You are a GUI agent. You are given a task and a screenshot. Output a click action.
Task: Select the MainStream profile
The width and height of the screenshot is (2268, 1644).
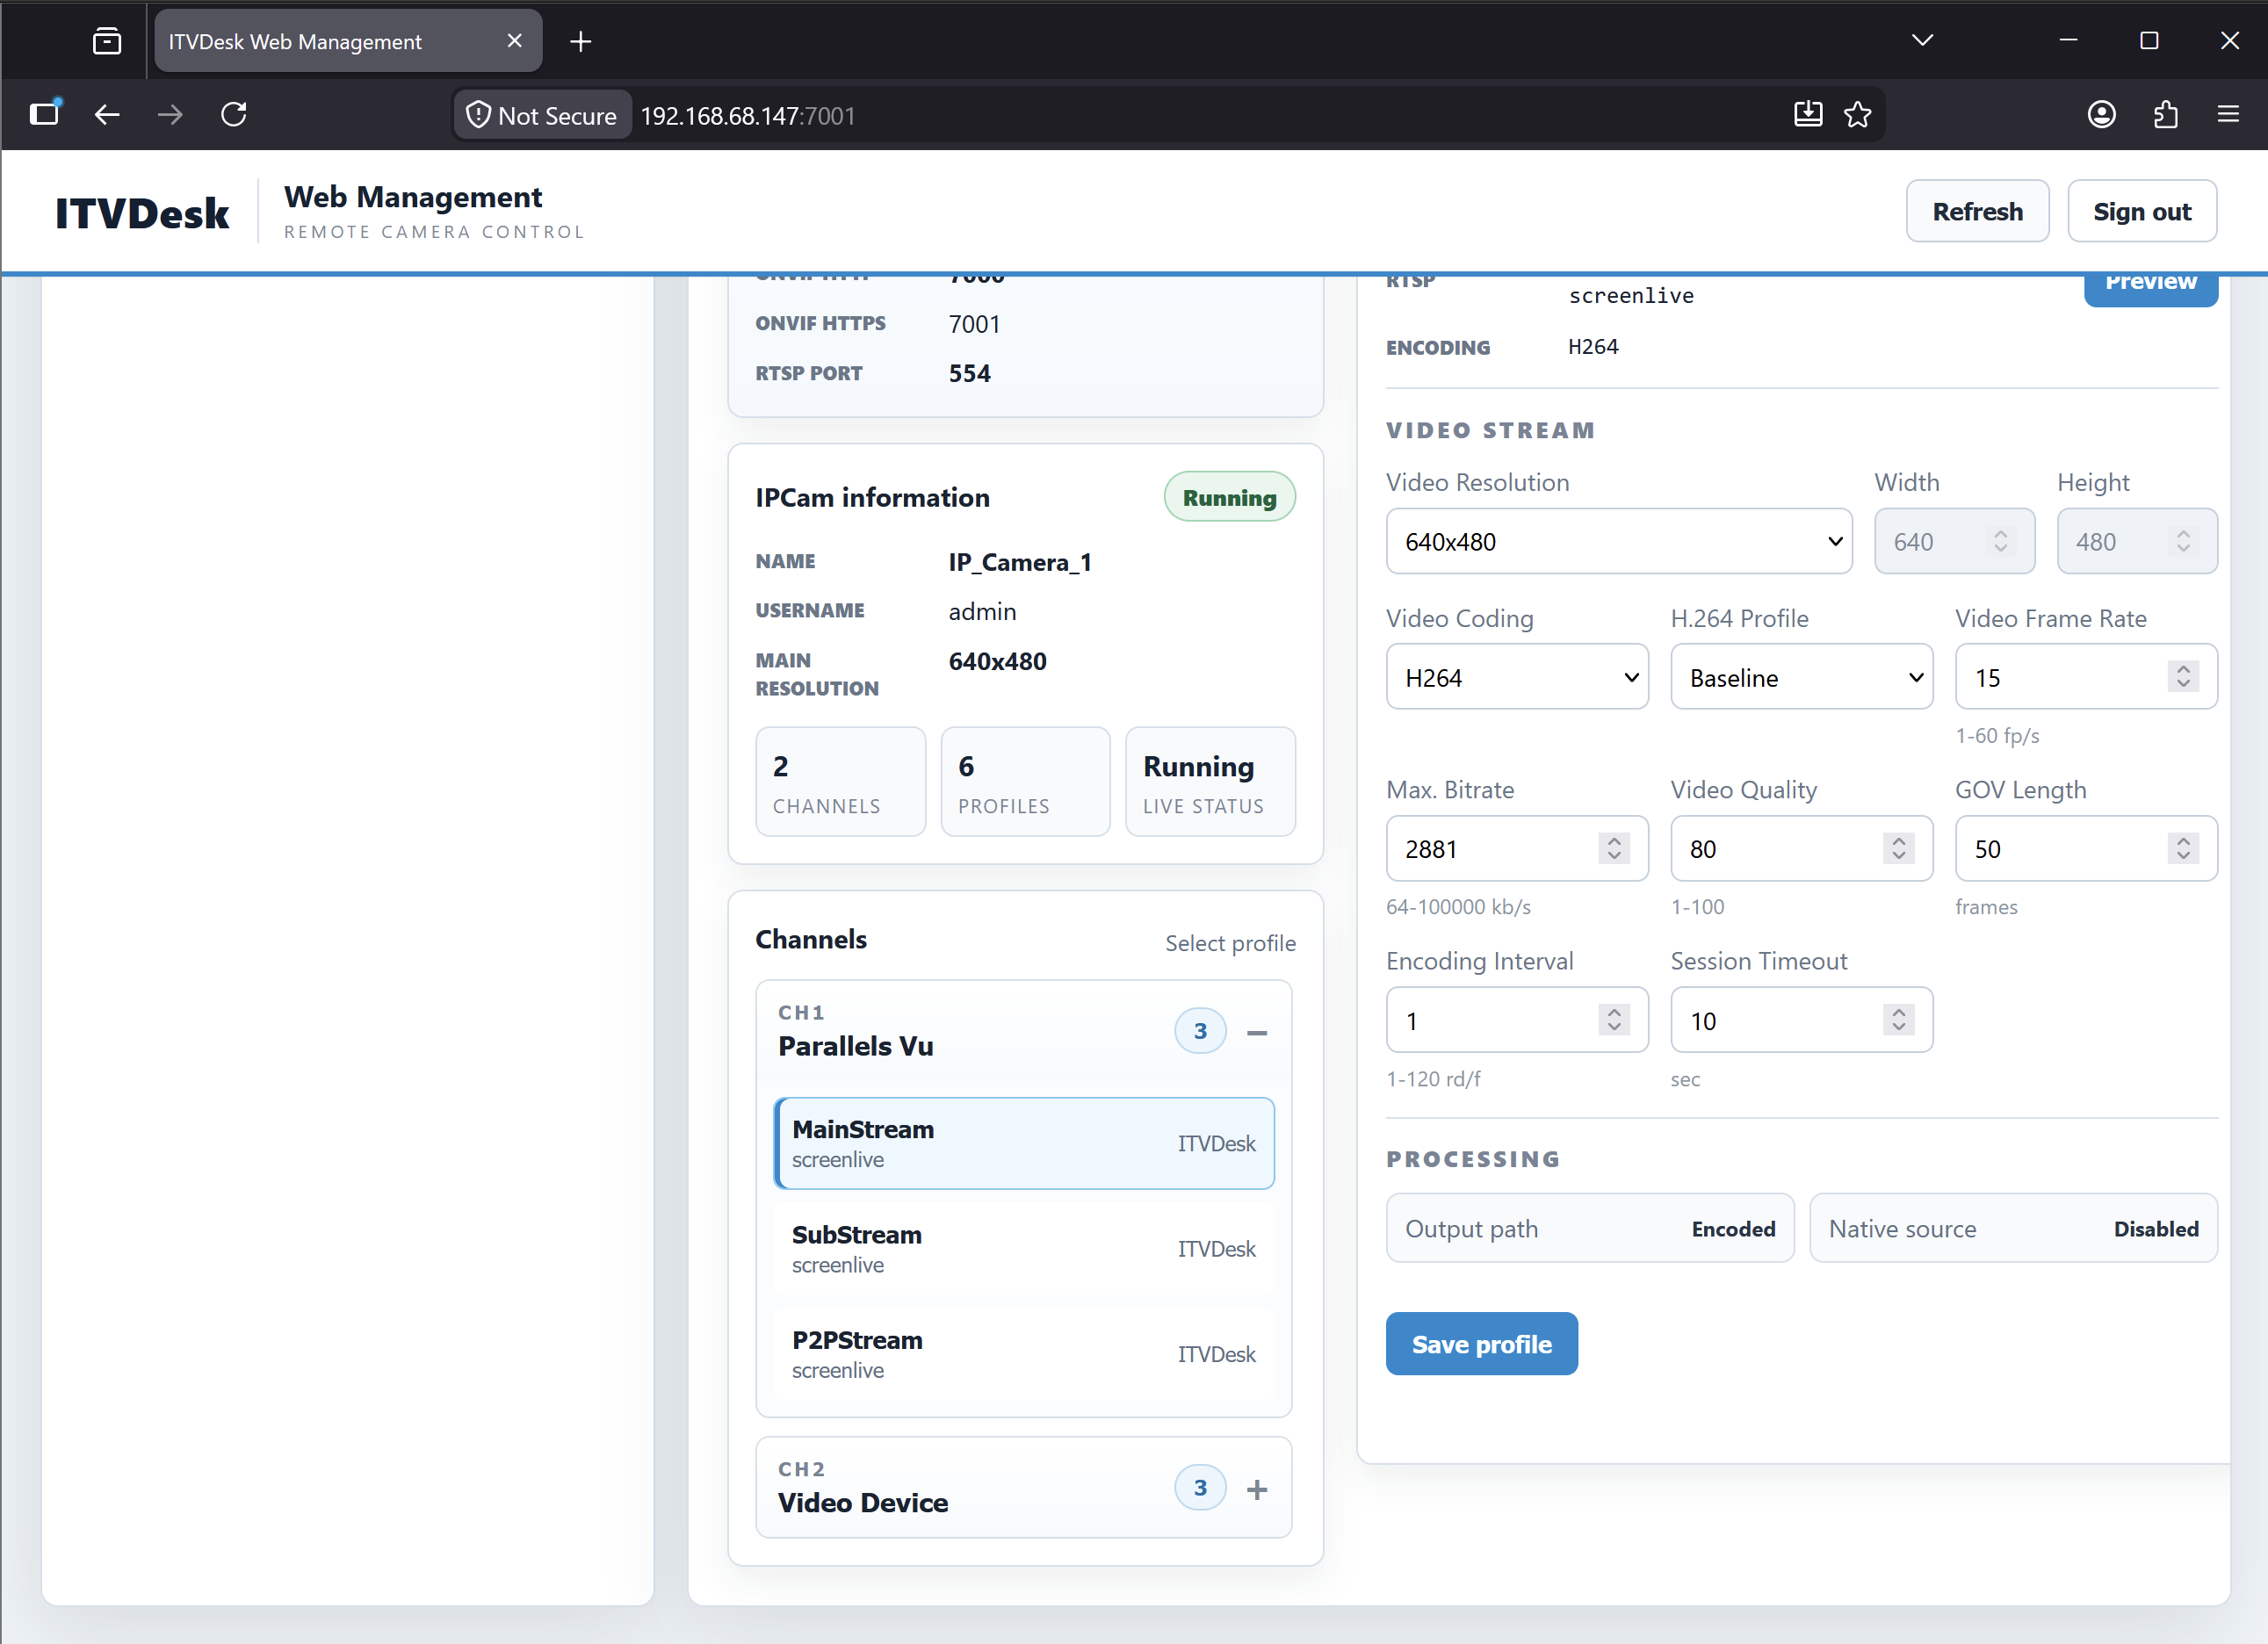pyautogui.click(x=1024, y=1143)
